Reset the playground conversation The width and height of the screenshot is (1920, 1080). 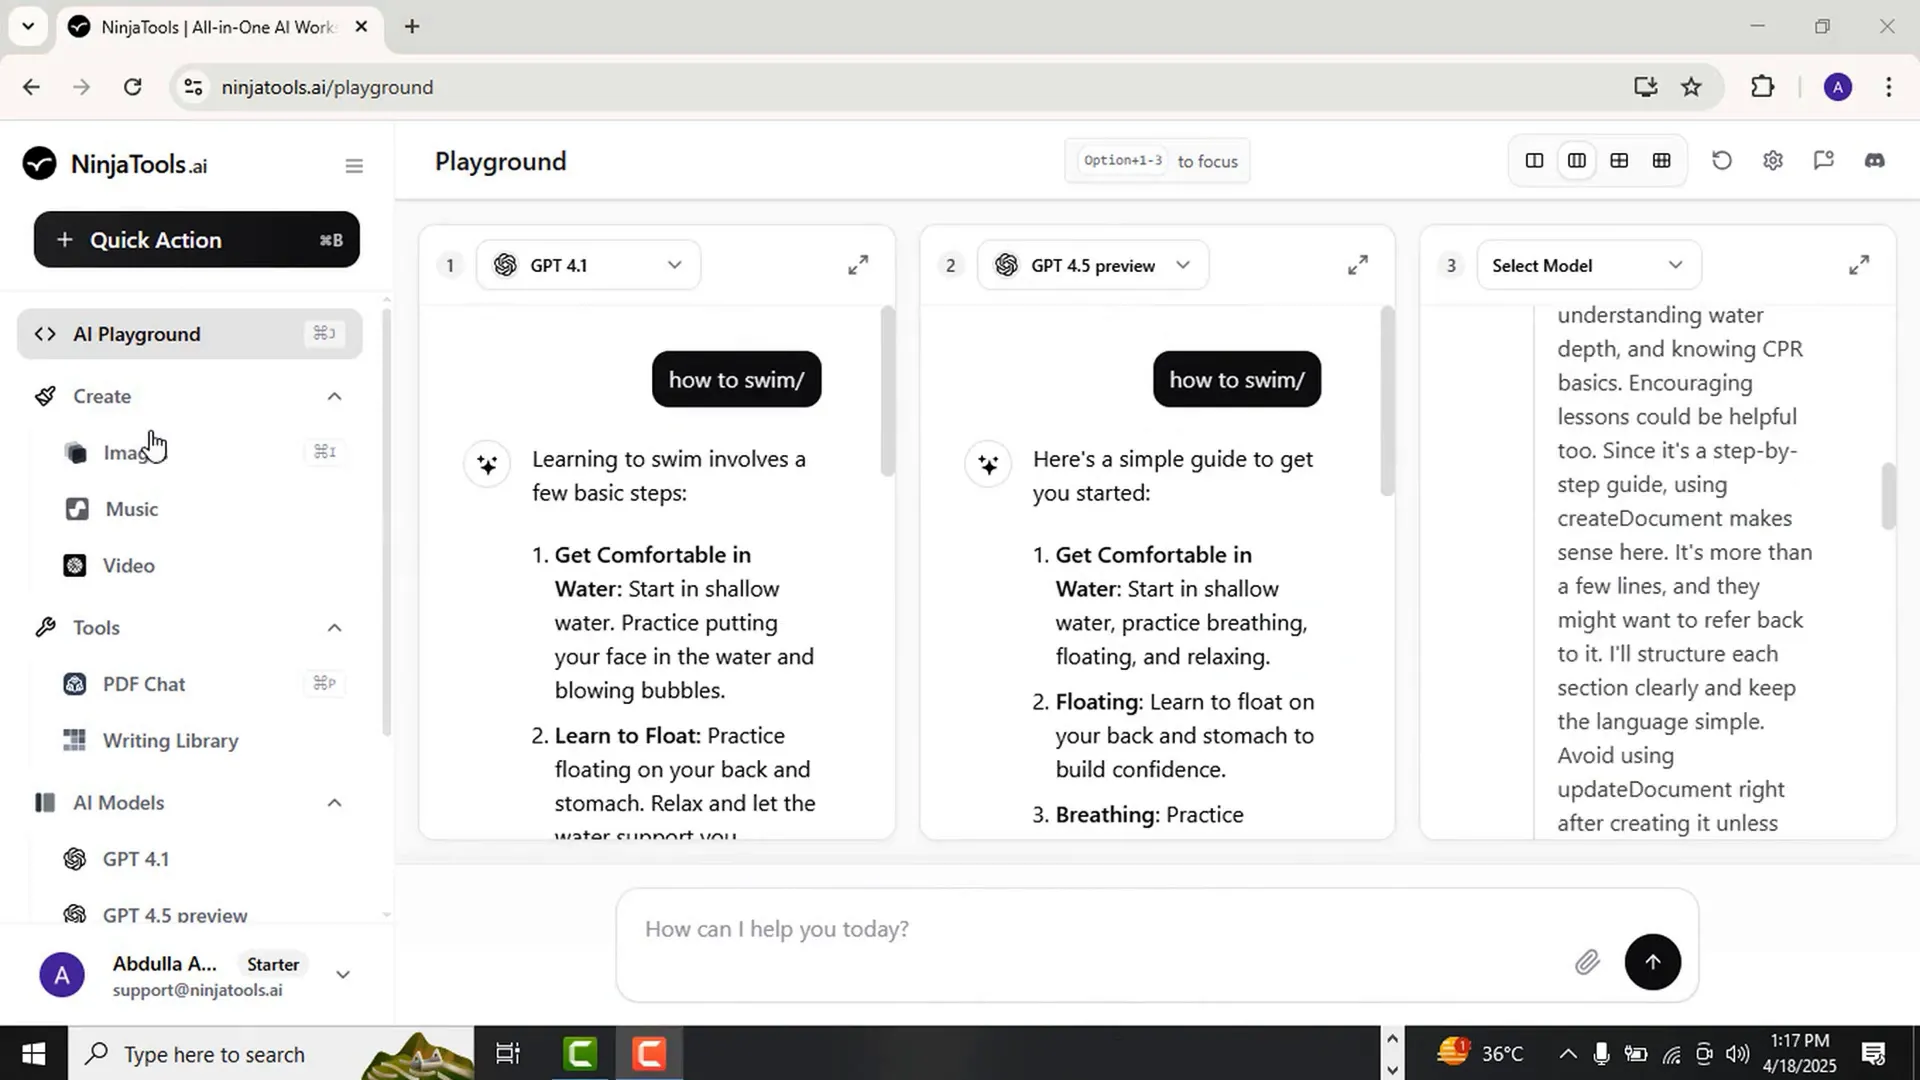click(x=1722, y=161)
